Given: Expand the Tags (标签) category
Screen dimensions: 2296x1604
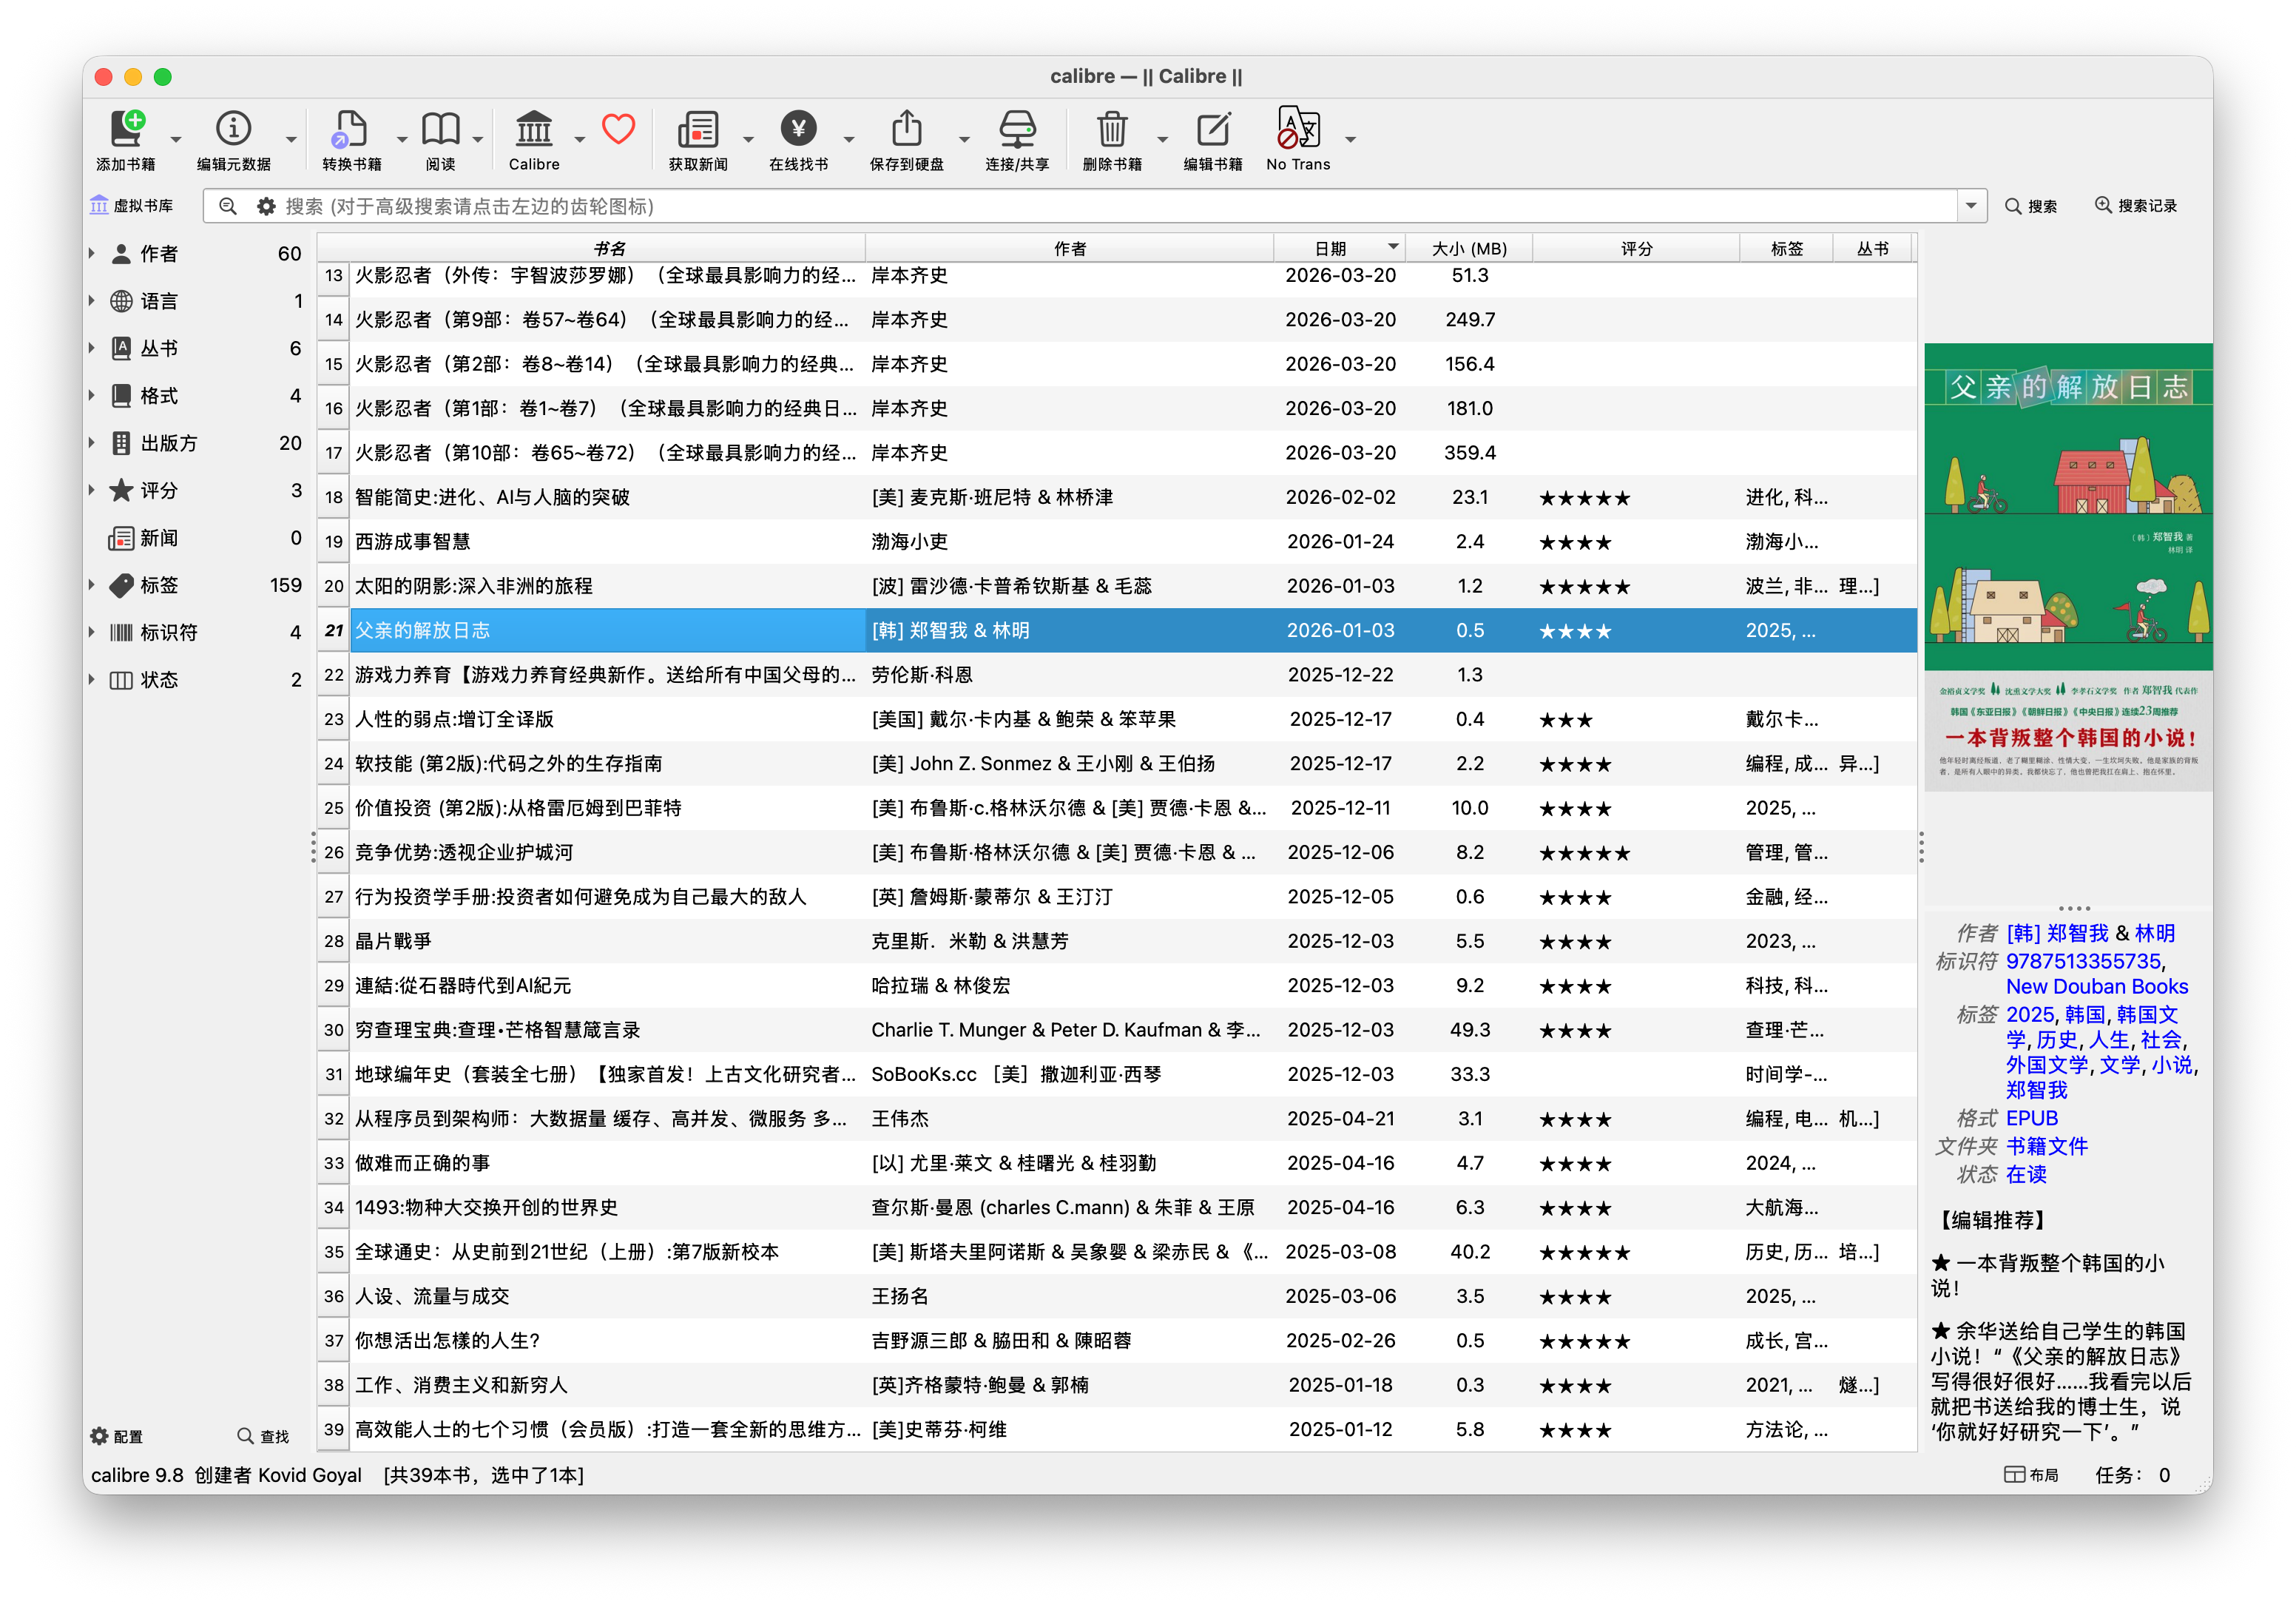Looking at the screenshot, I should point(92,585).
